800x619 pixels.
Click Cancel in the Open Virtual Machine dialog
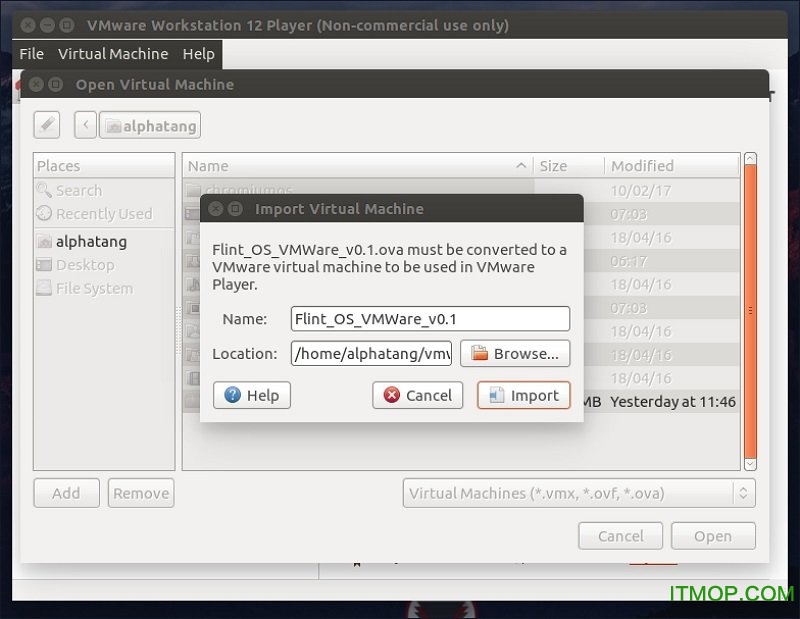point(620,536)
